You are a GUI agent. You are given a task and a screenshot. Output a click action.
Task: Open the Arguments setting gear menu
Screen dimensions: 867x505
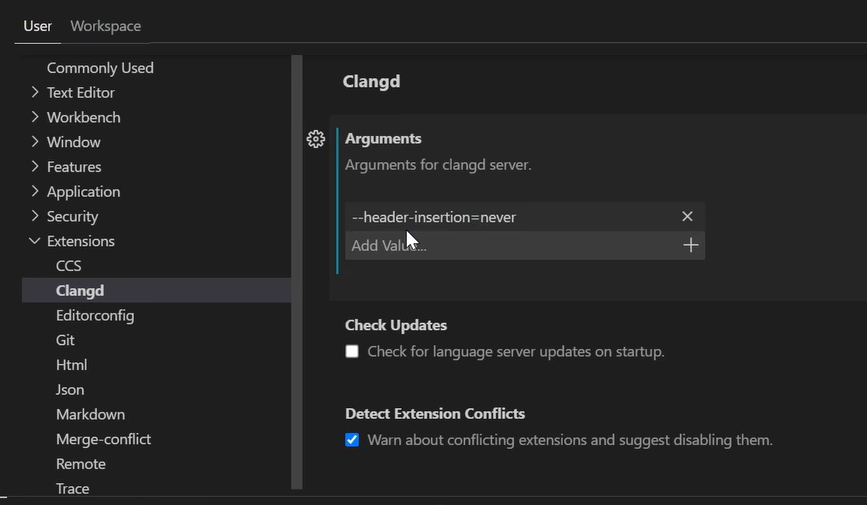click(316, 139)
